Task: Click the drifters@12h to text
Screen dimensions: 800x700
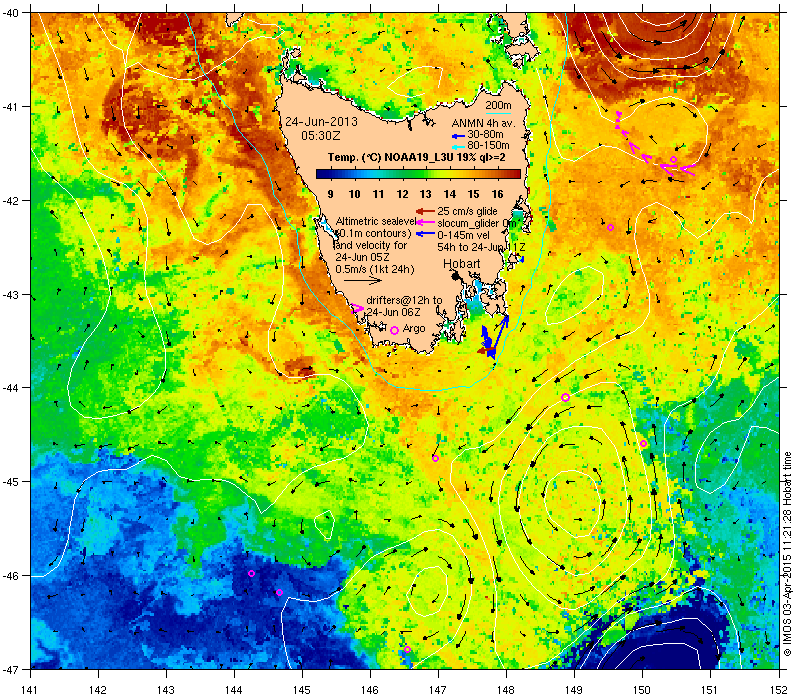Action: point(405,300)
